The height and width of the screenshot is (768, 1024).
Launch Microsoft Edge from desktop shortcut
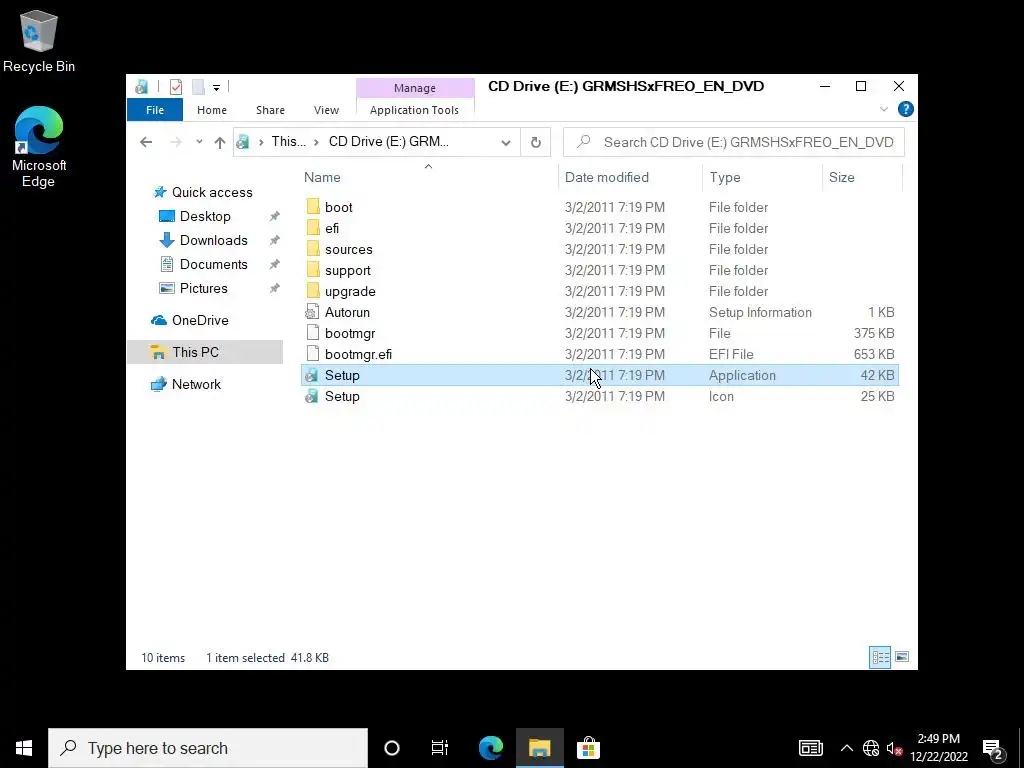[39, 147]
